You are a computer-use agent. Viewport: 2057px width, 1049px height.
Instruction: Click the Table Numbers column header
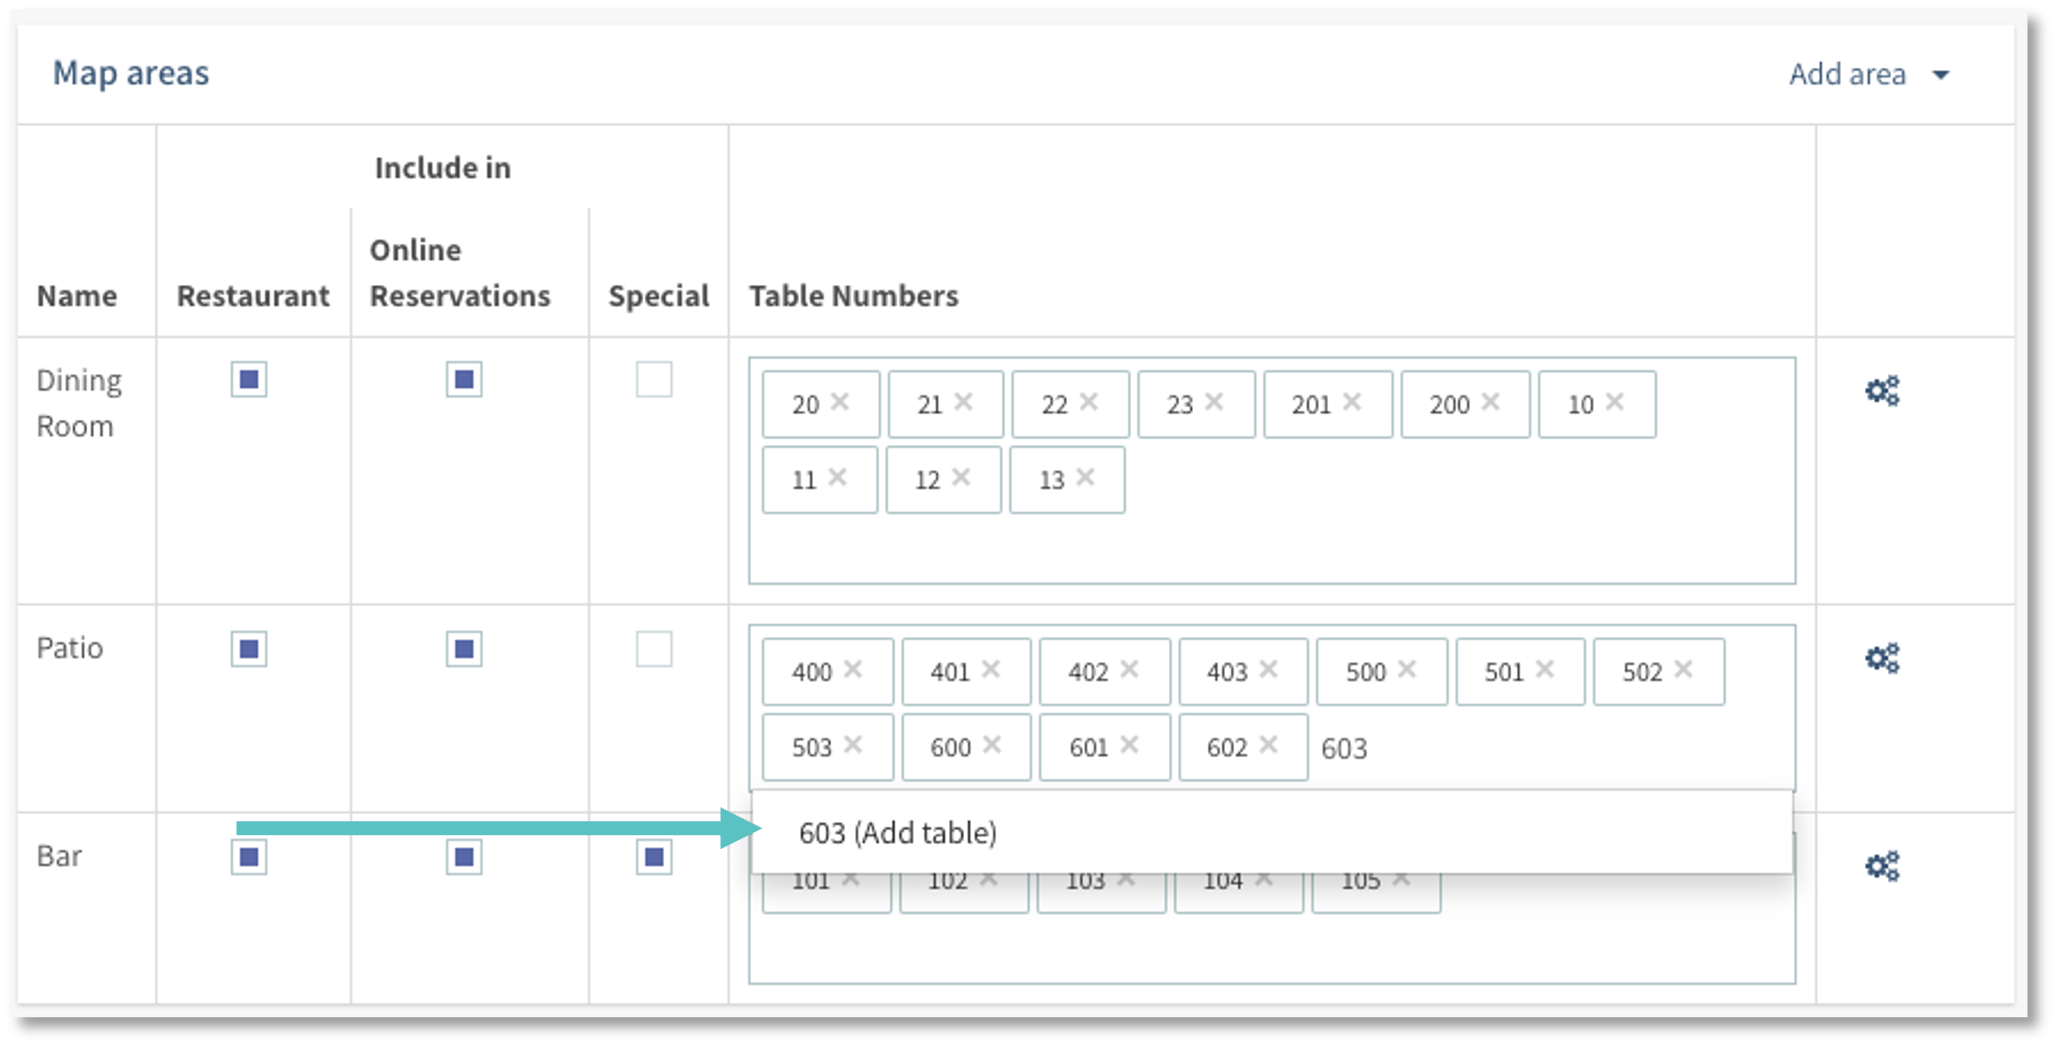coord(855,295)
